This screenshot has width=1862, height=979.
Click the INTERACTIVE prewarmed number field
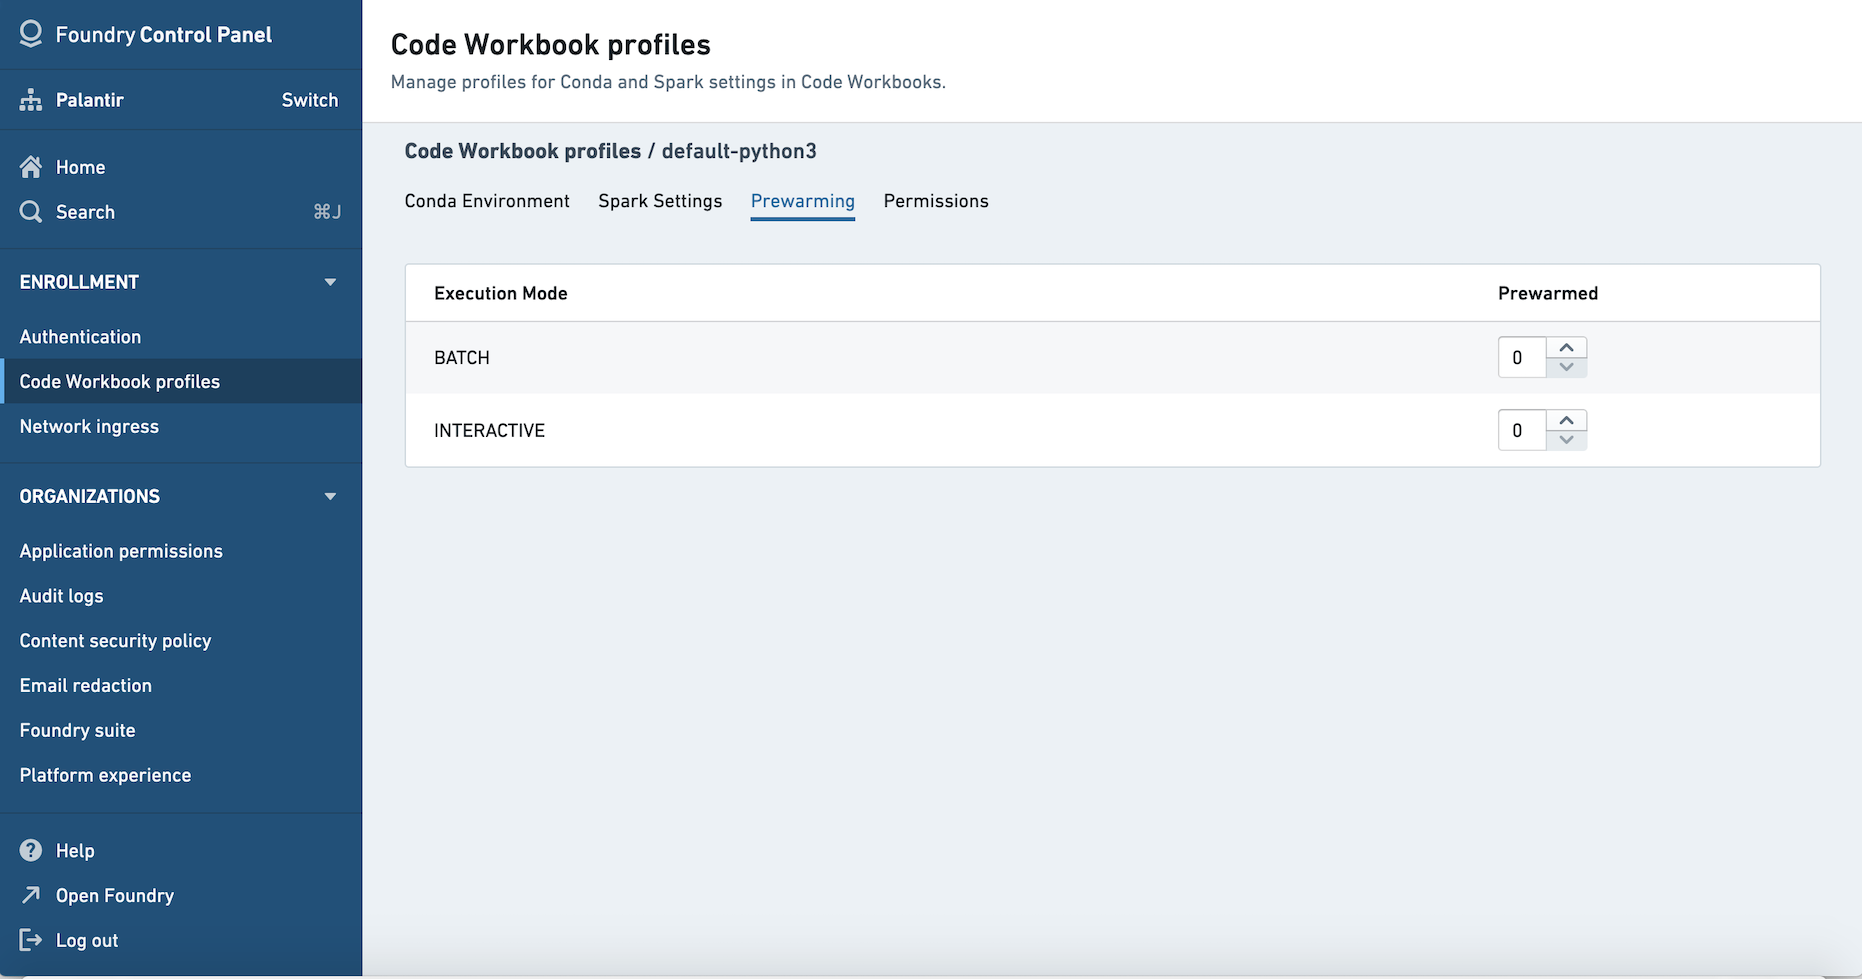tap(1522, 431)
